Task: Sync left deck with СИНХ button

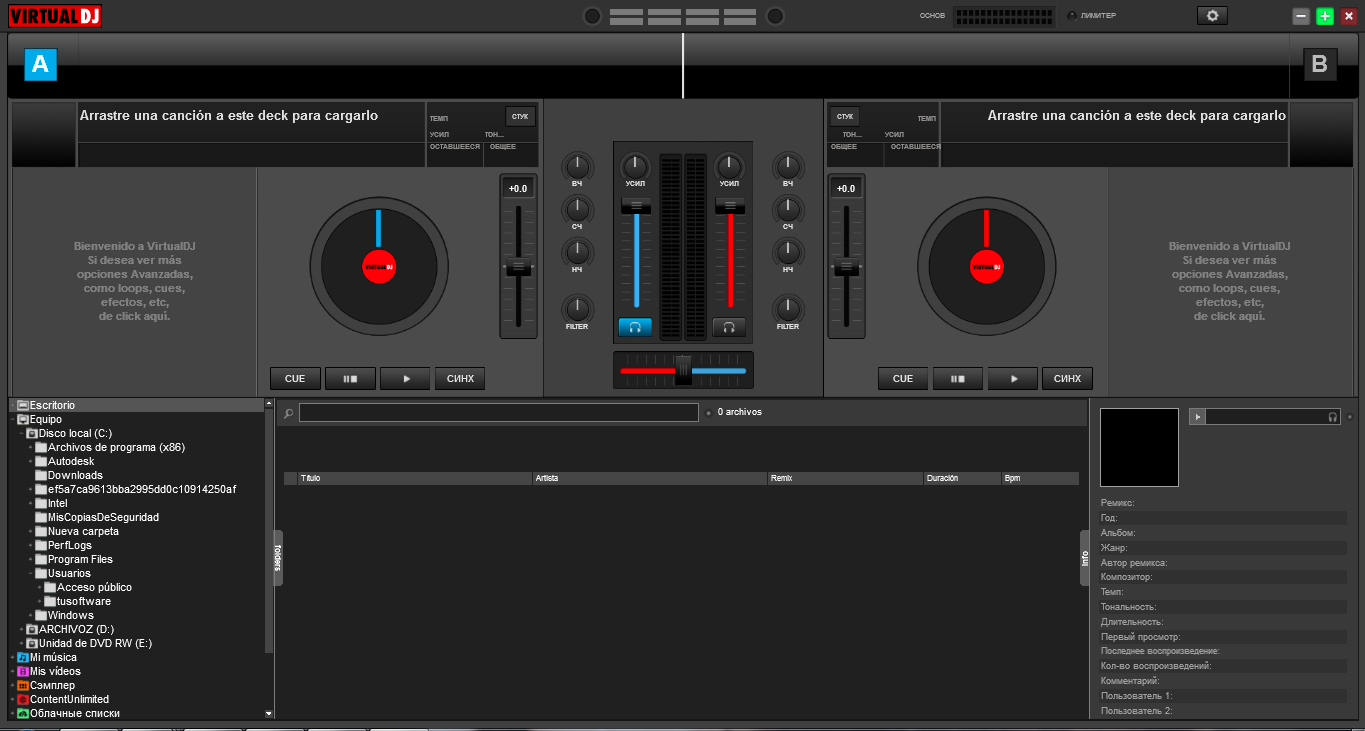Action: 460,379
